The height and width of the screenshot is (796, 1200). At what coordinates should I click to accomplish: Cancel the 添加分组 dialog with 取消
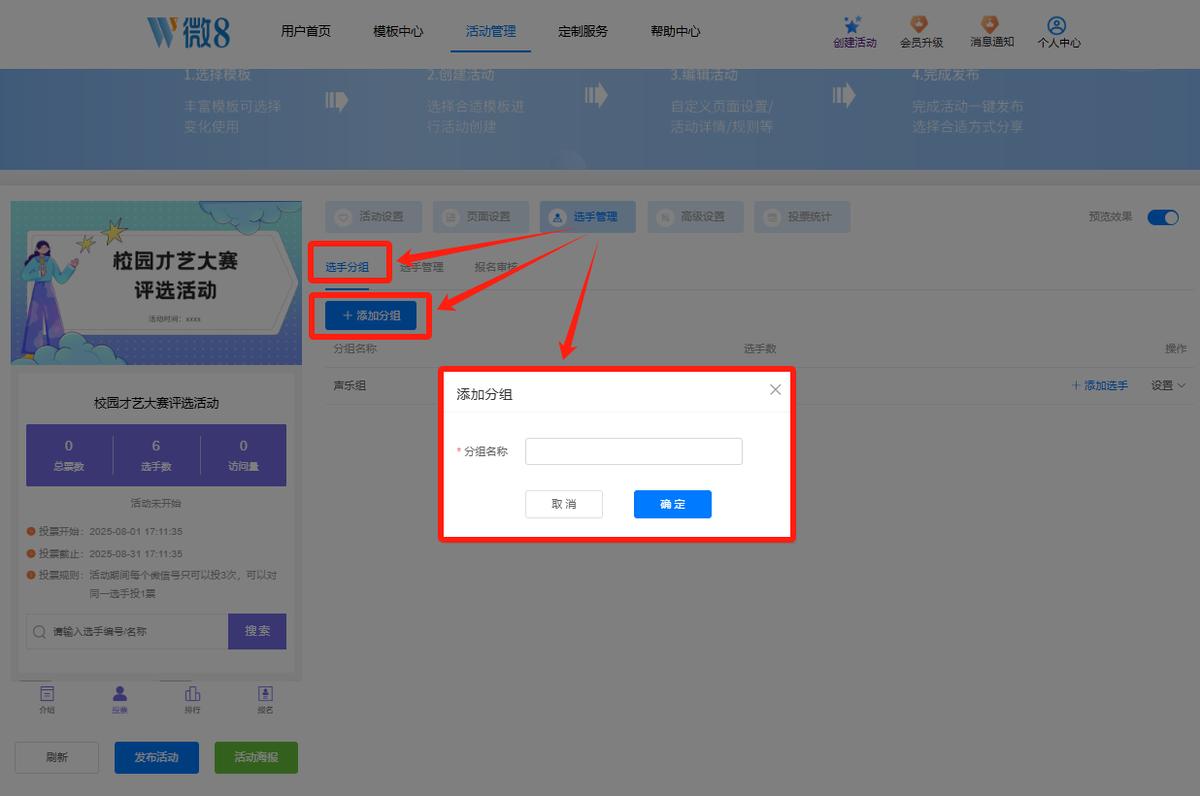tap(564, 504)
